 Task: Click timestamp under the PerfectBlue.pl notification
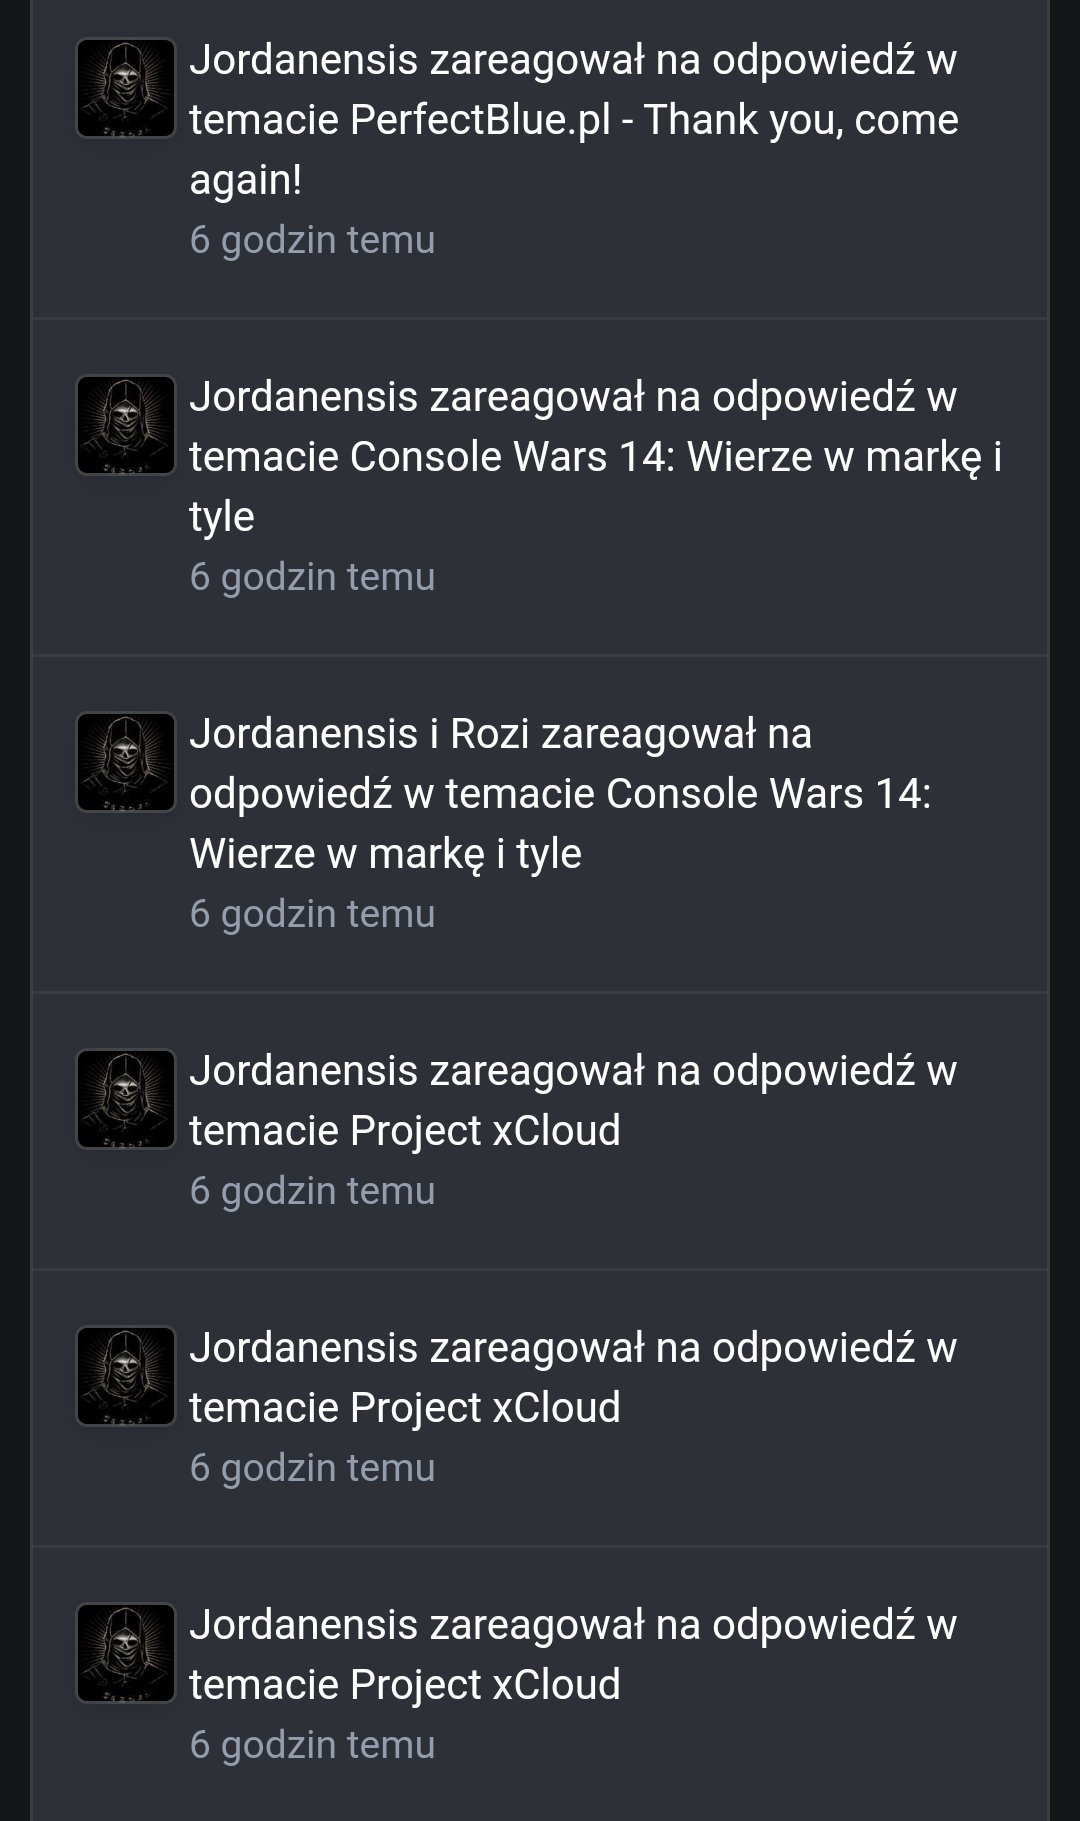312,240
